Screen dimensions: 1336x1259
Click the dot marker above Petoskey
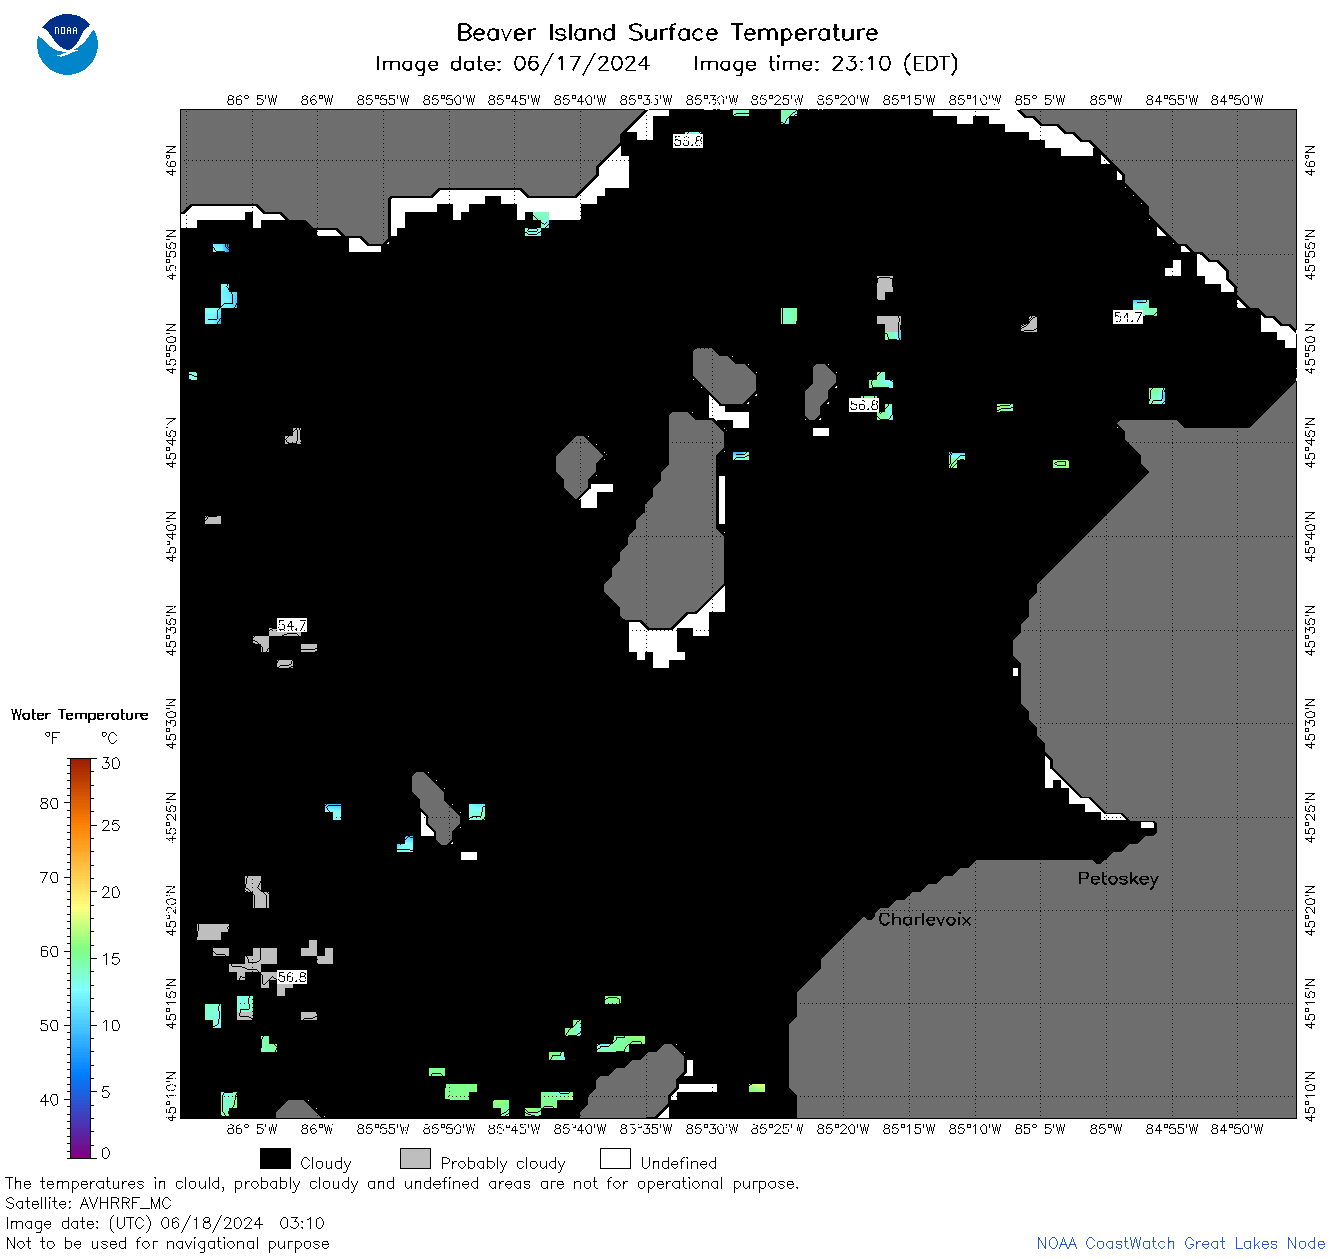(x=1098, y=859)
